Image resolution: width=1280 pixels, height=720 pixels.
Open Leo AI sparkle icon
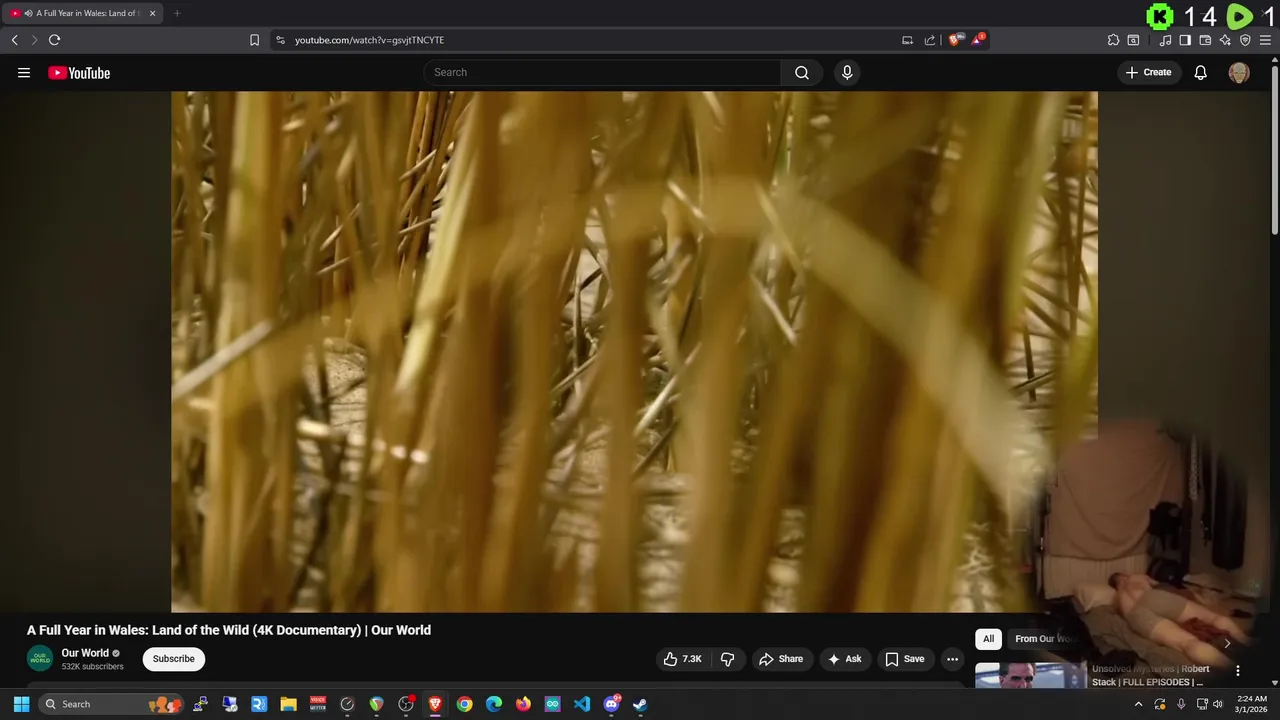[1225, 40]
